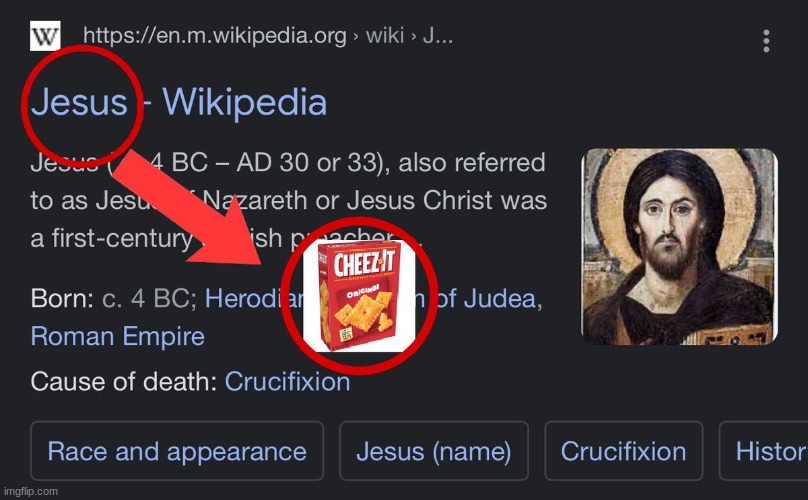The width and height of the screenshot is (808, 500).
Task: Click the "J..." breadcrumb segment
Action: (437, 37)
